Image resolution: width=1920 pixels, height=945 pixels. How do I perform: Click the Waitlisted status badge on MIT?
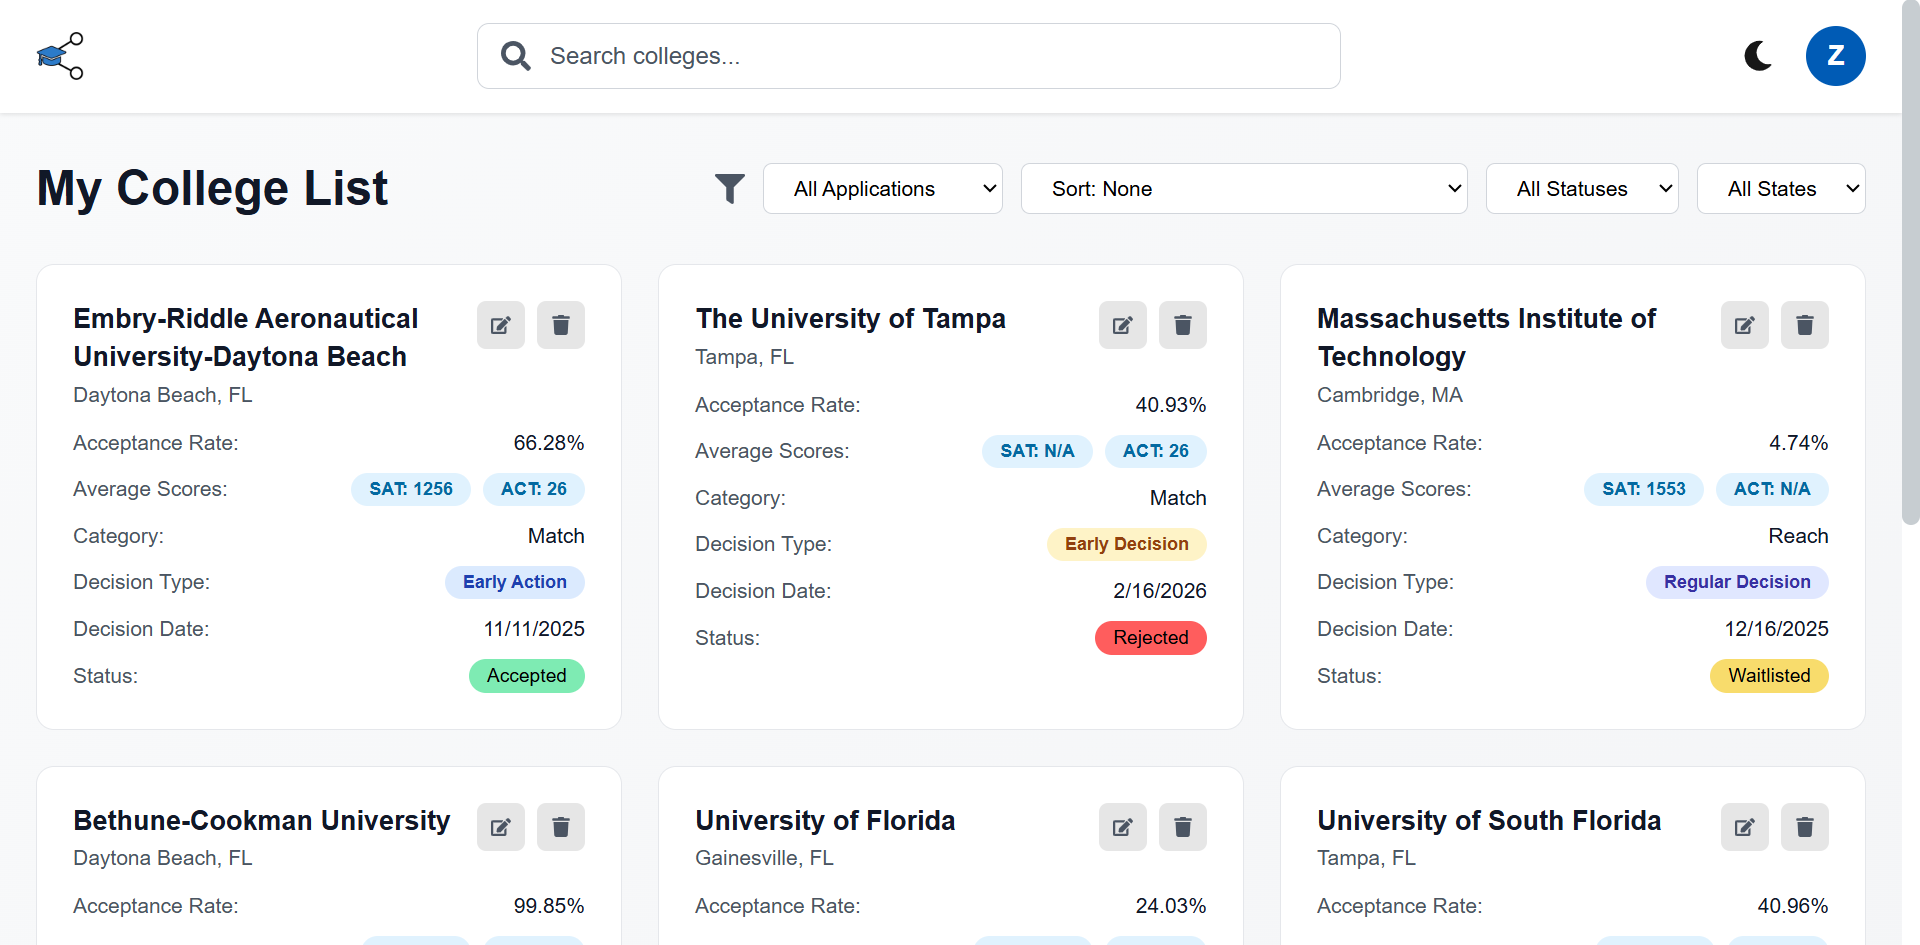[1769, 676]
